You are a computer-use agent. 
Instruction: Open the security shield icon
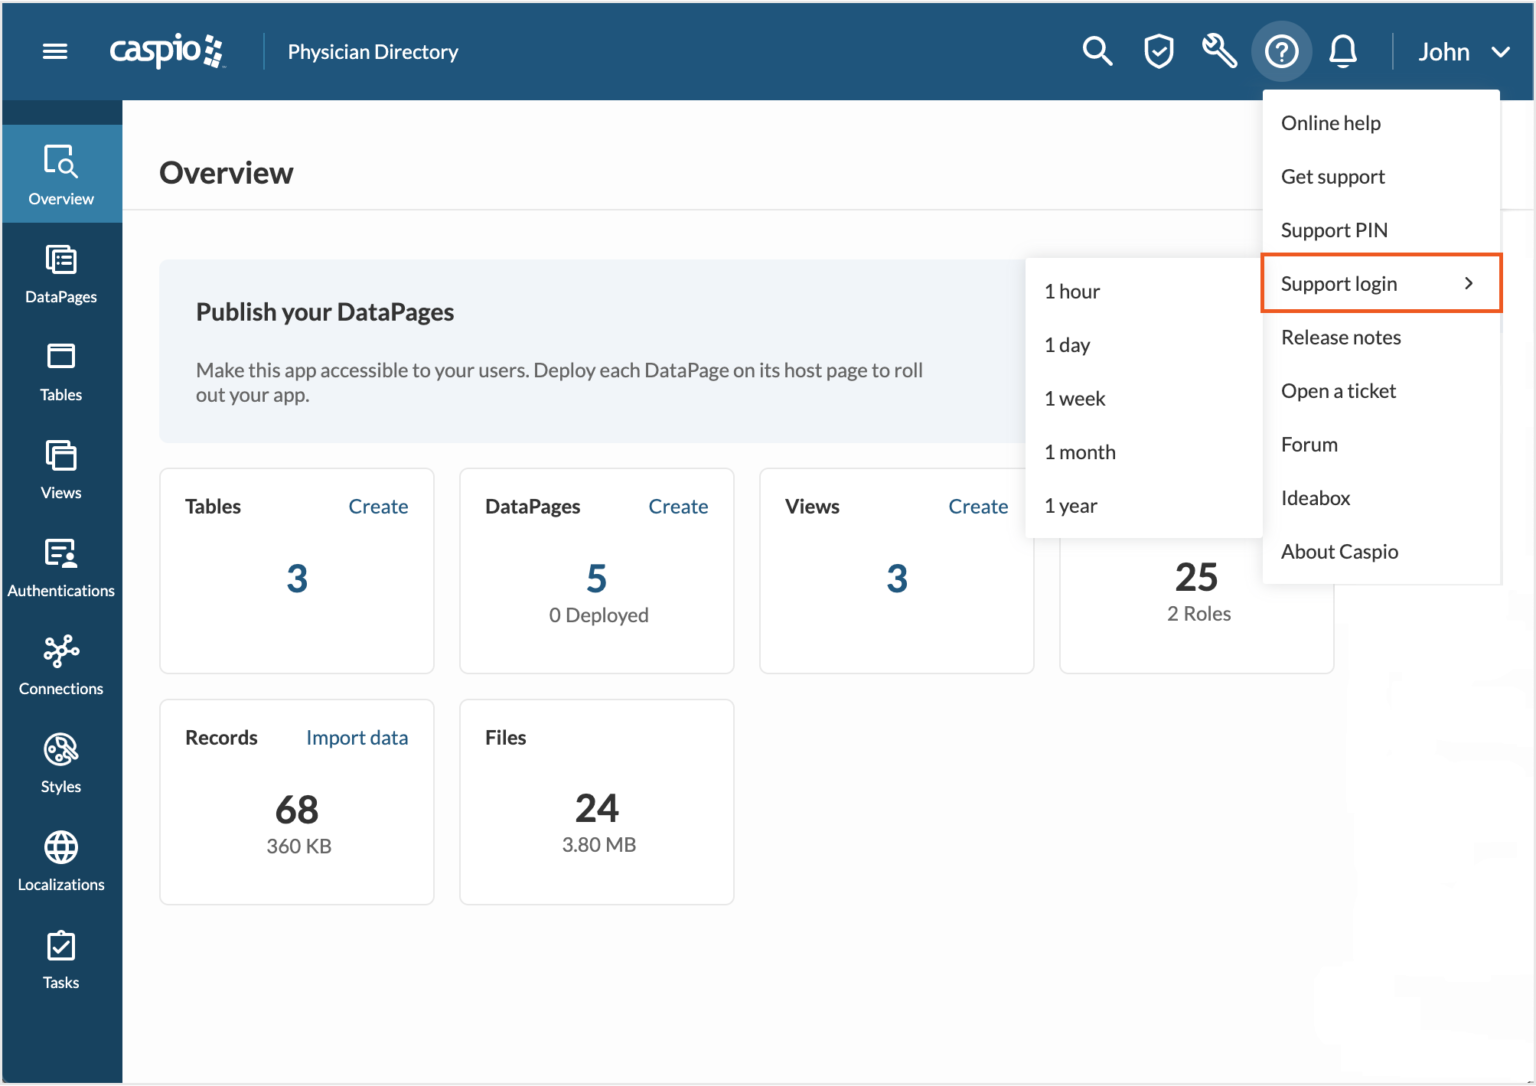point(1158,51)
